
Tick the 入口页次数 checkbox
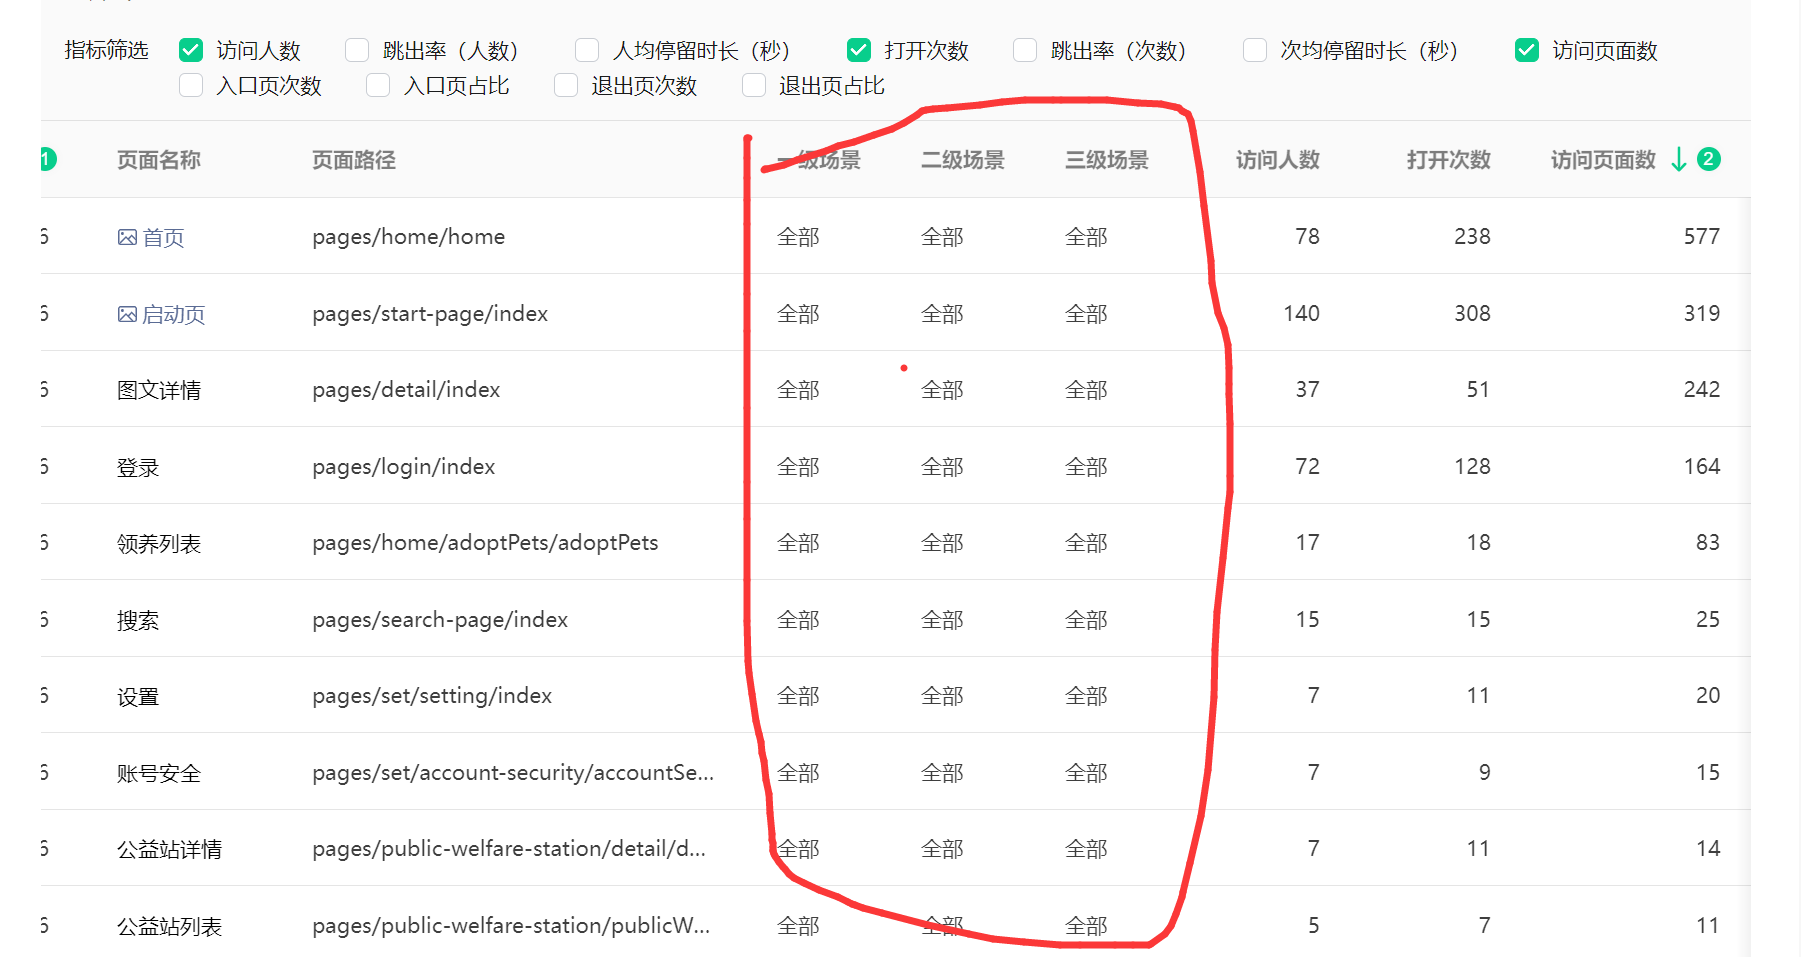(191, 86)
